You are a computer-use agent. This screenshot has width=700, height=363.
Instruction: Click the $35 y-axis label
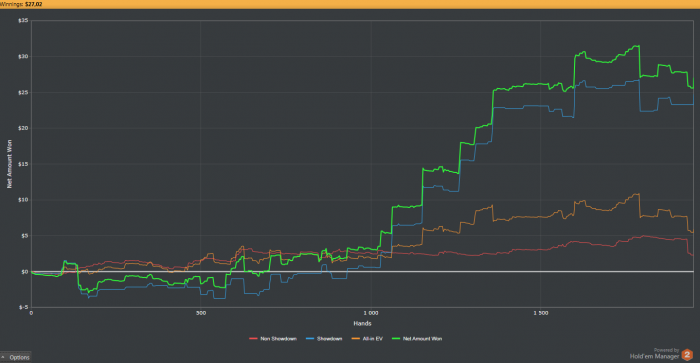(23, 21)
